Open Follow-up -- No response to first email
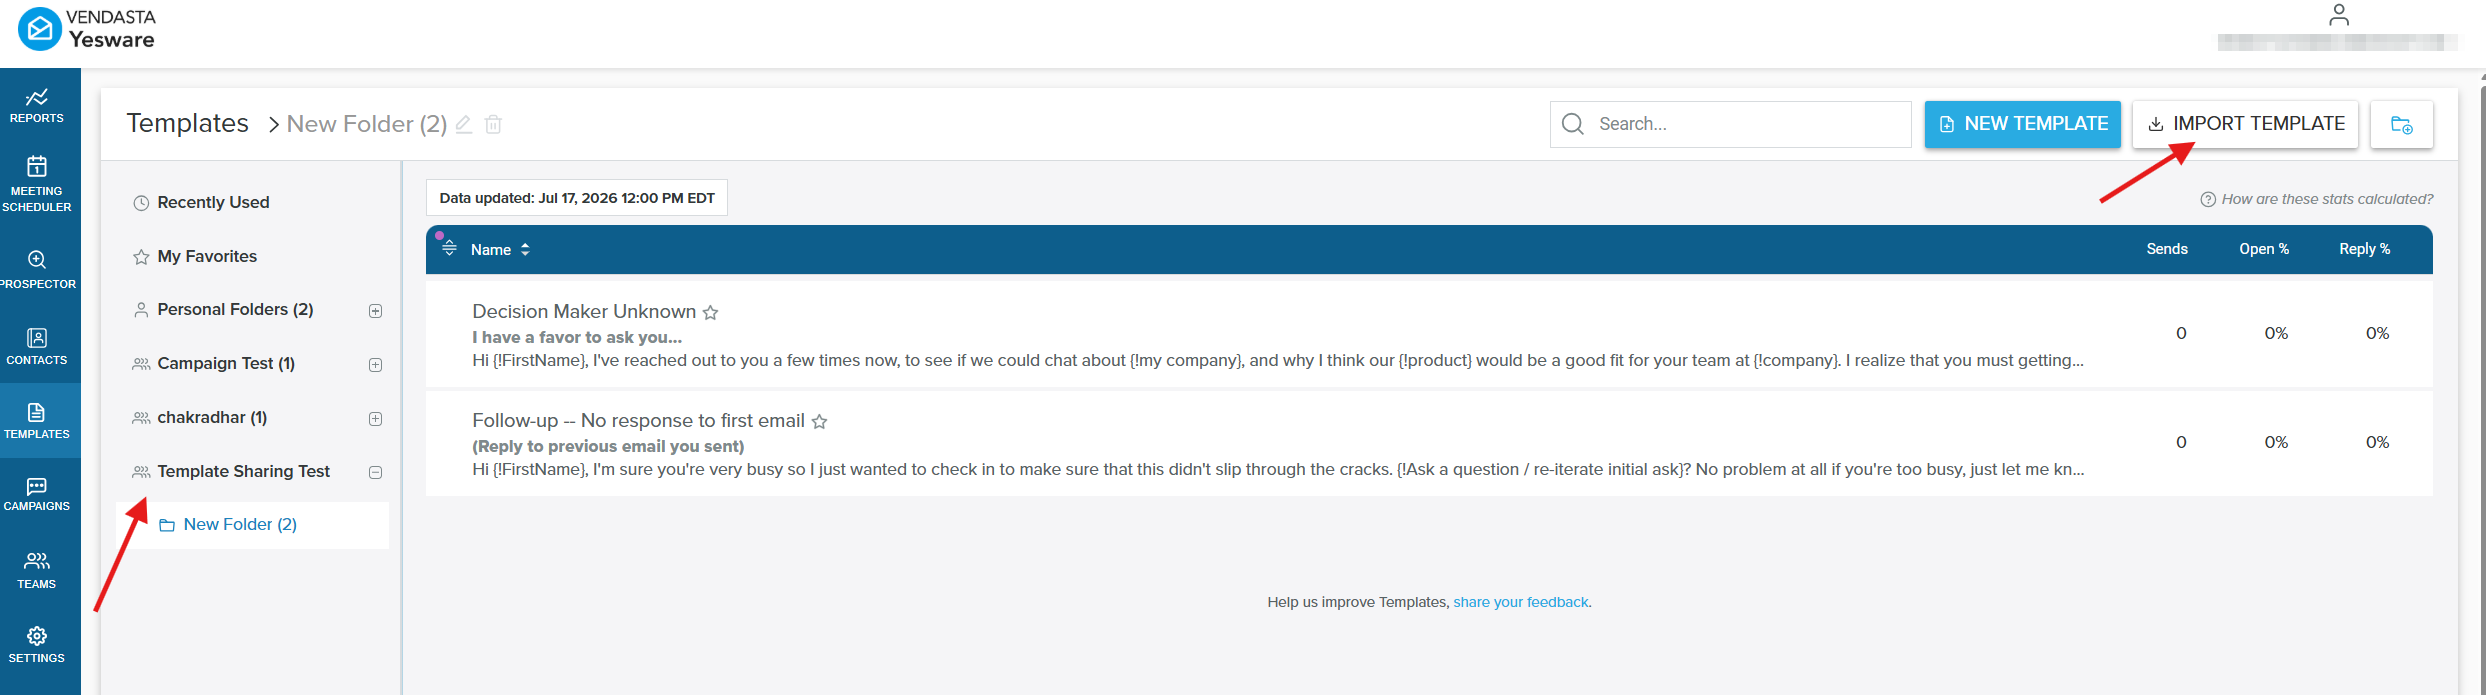Screen dimensions: 2486x695 [638, 420]
